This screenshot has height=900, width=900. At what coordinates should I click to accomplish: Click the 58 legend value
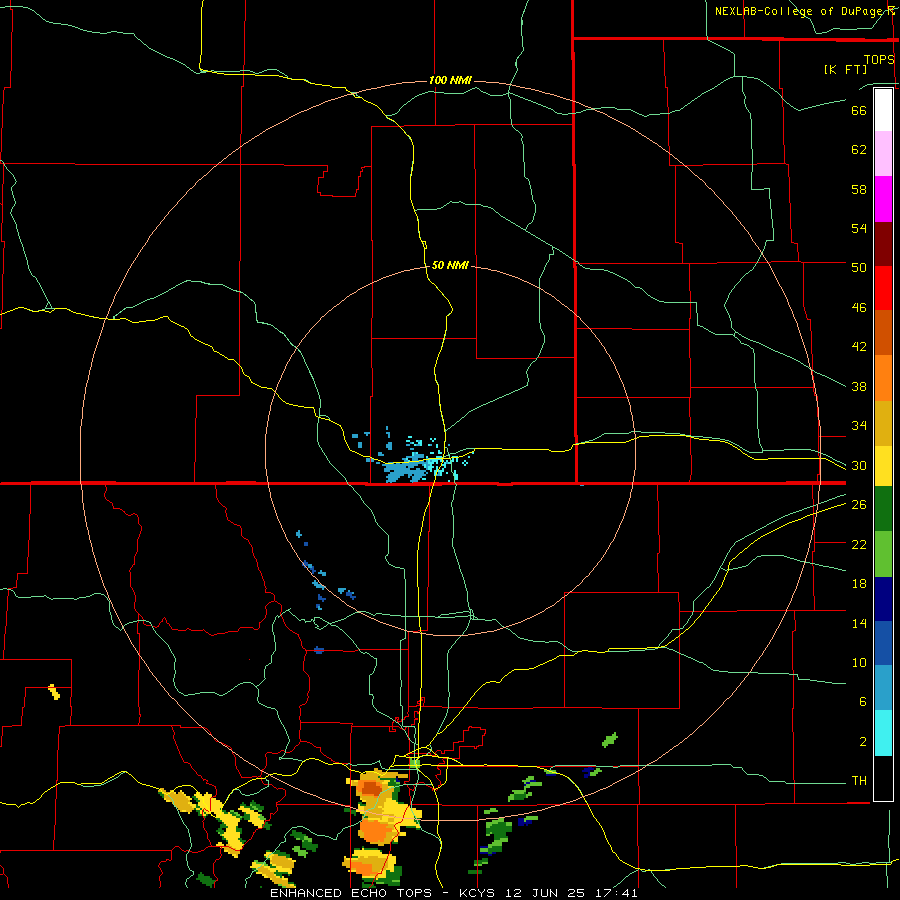[x=859, y=189]
